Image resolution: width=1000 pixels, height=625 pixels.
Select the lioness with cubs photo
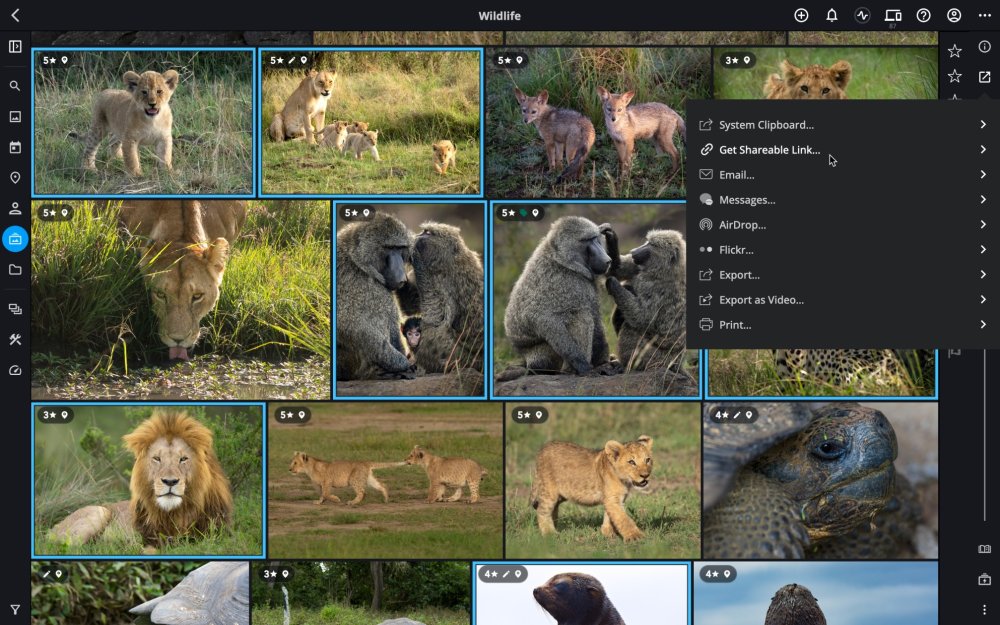[x=371, y=122]
